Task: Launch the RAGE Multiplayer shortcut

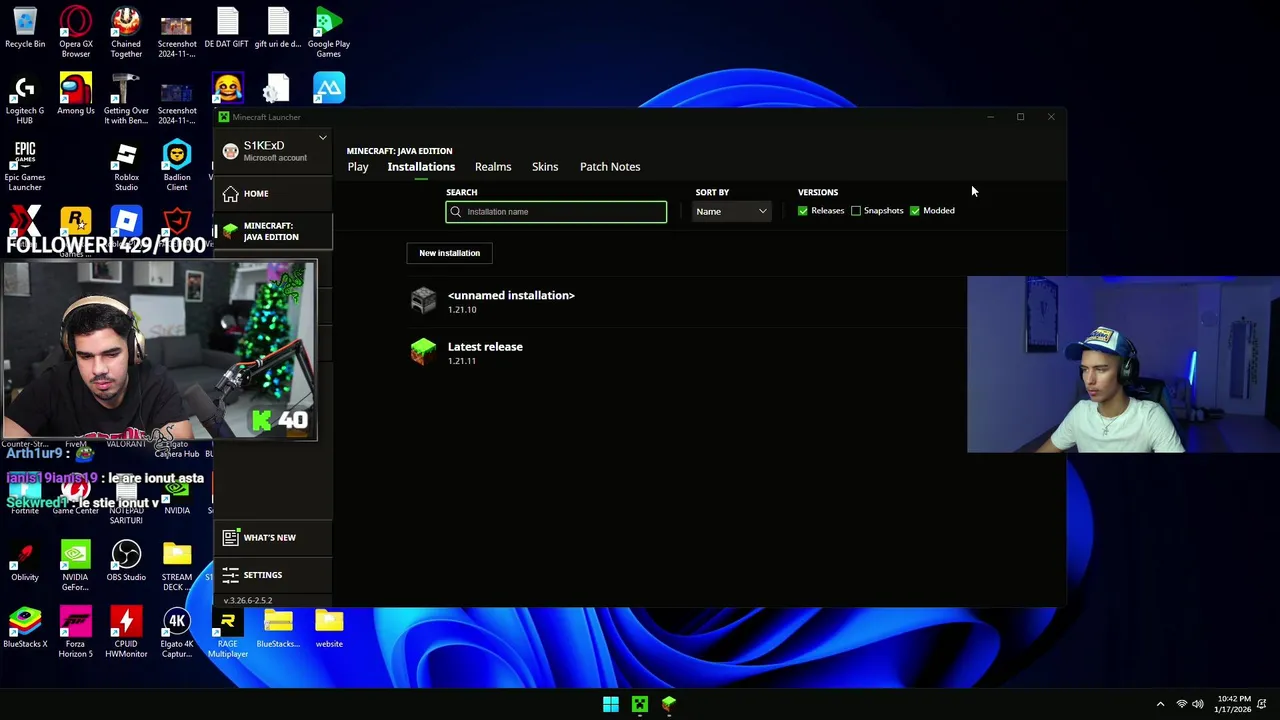Action: 227,632
